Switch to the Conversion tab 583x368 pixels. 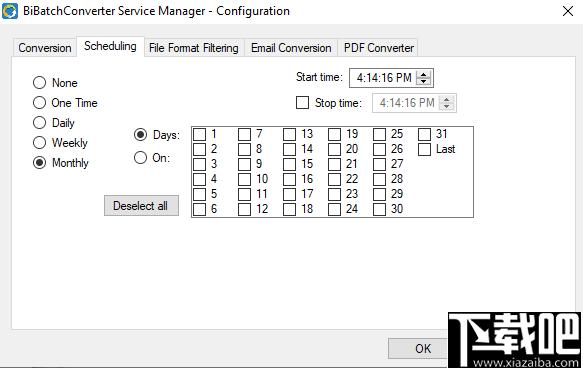[45, 48]
